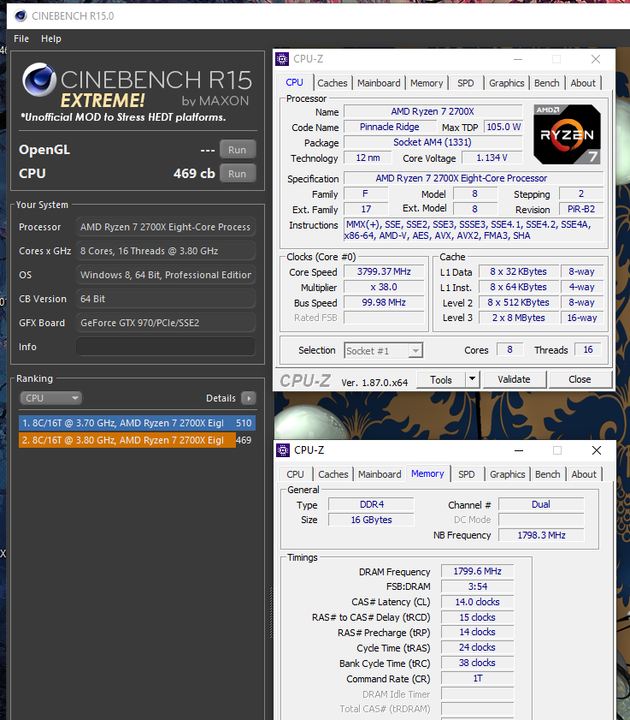The height and width of the screenshot is (720, 630).
Task: Click the Channel # value Dual
Action: [541, 505]
